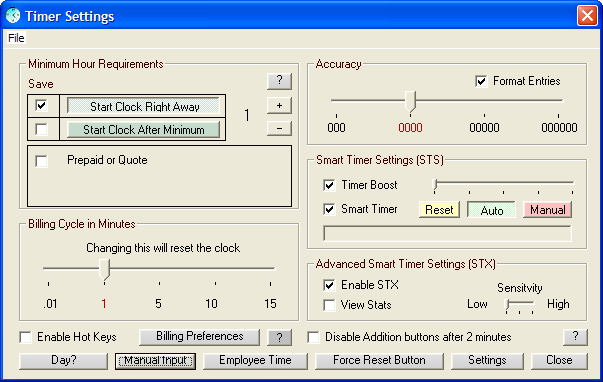
Task: Enable Hot Keys checkbox
Action: click(25, 337)
